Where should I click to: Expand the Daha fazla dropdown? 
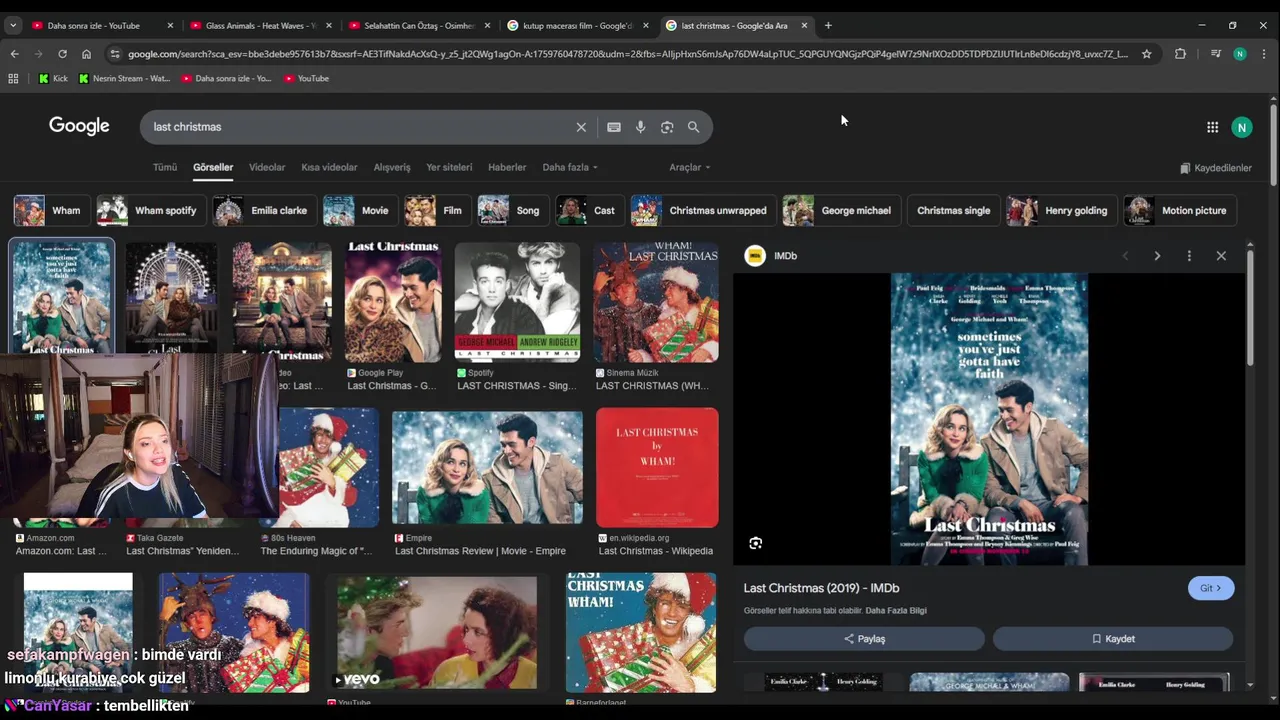point(570,167)
